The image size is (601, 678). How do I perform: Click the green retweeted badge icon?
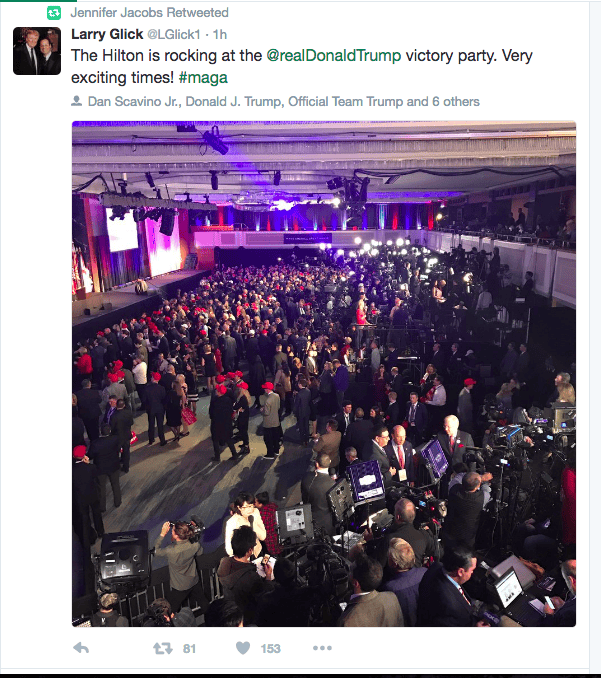(x=54, y=13)
